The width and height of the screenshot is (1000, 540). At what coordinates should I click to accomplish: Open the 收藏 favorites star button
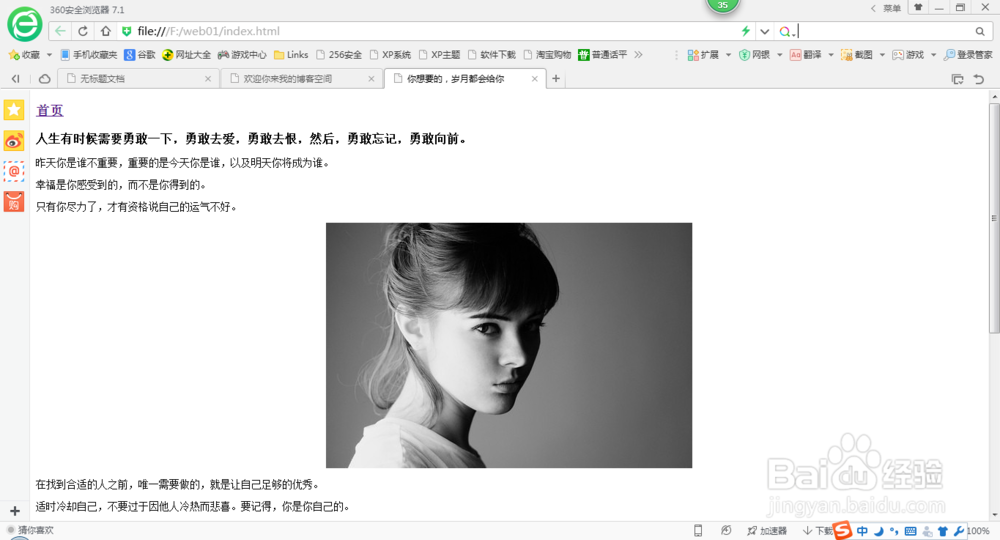click(24, 55)
